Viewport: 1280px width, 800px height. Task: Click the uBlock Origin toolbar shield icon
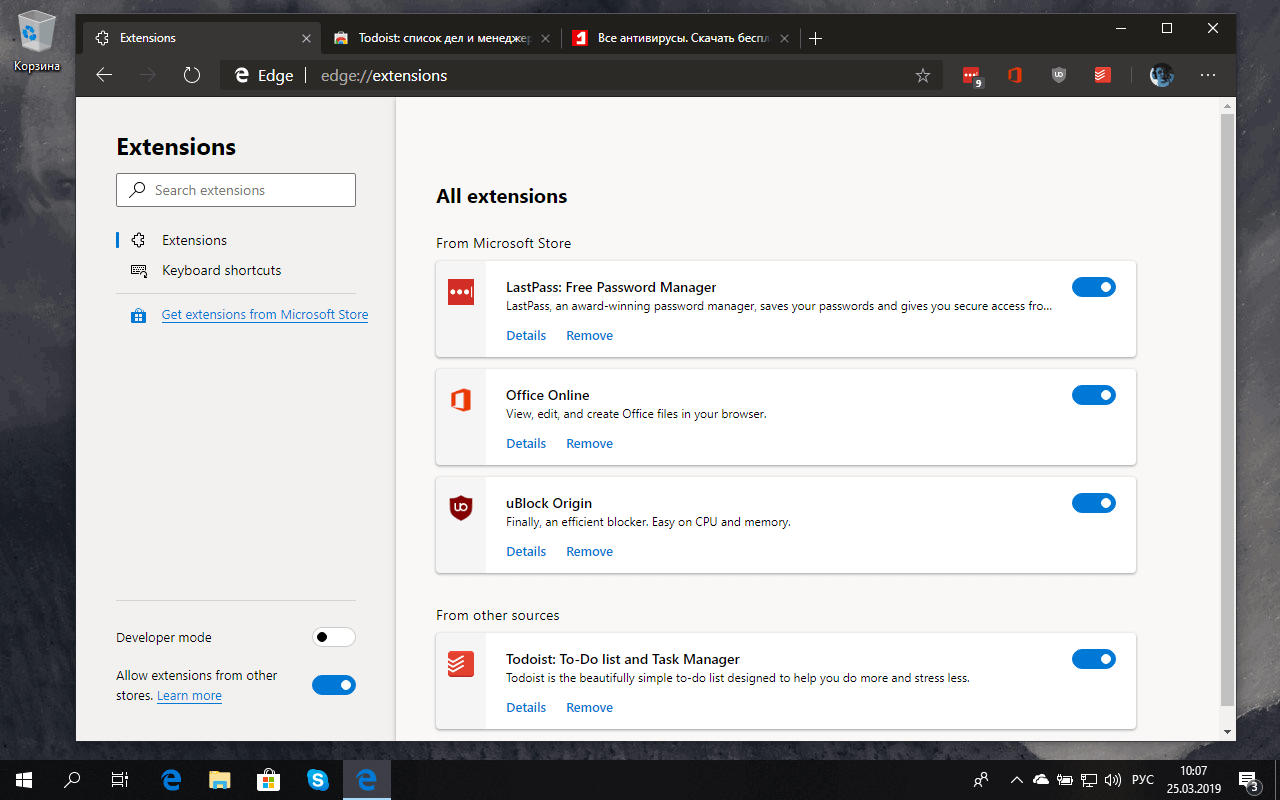pyautogui.click(x=1059, y=75)
